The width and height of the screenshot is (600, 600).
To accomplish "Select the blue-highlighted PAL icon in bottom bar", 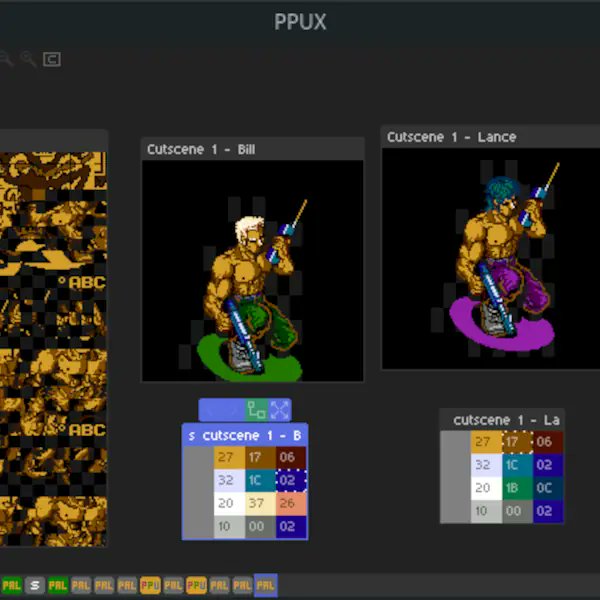I will [x=266, y=585].
